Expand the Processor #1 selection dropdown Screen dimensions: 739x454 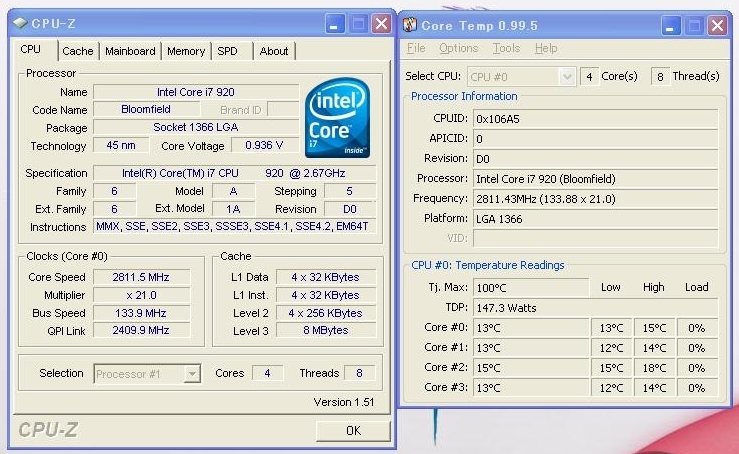192,374
